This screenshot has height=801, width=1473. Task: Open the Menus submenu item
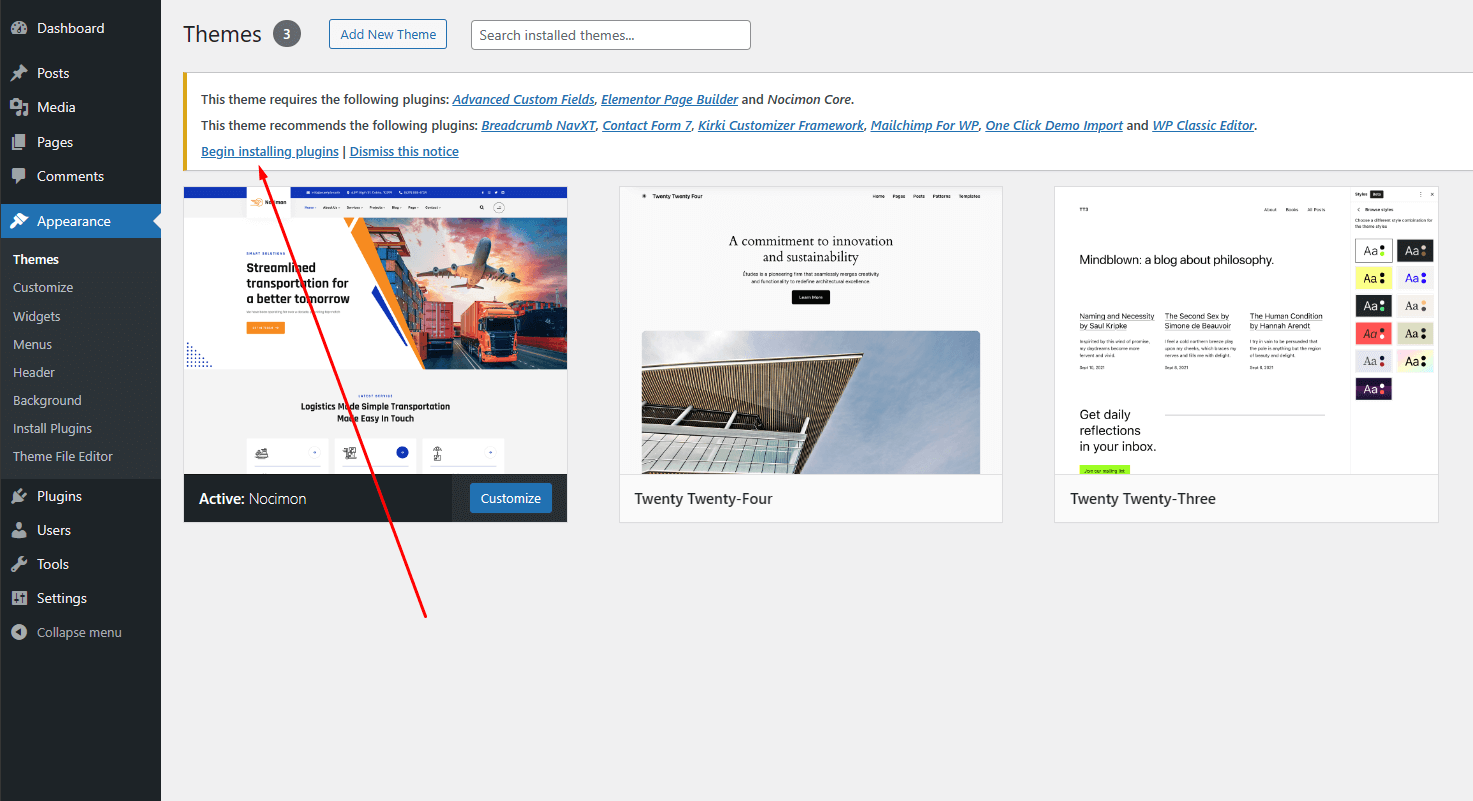click(33, 344)
